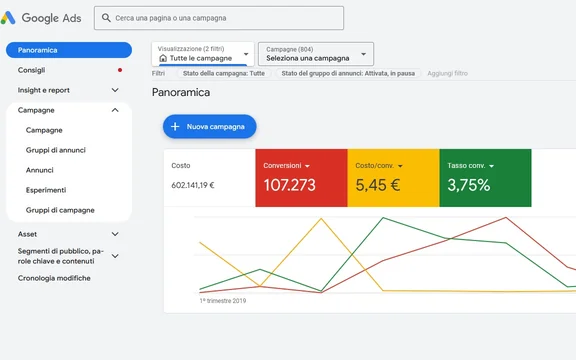The height and width of the screenshot is (360, 576).
Task: Click the Filtri label
Action: (x=158, y=73)
